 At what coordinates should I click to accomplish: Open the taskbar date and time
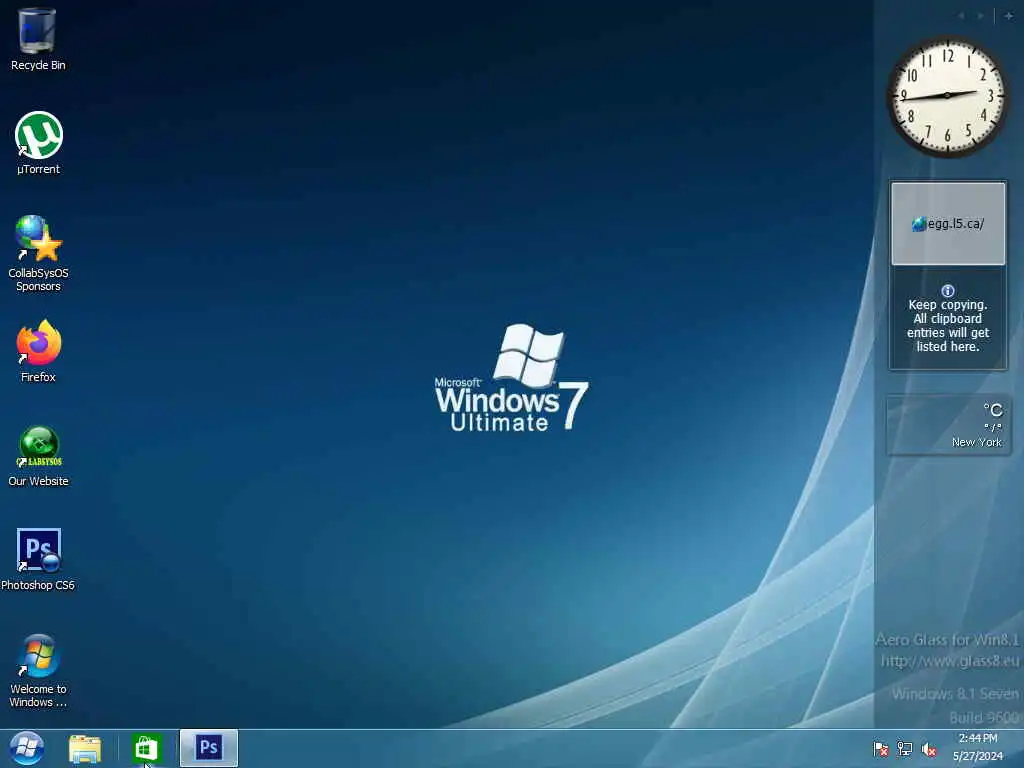pyautogui.click(x=978, y=747)
